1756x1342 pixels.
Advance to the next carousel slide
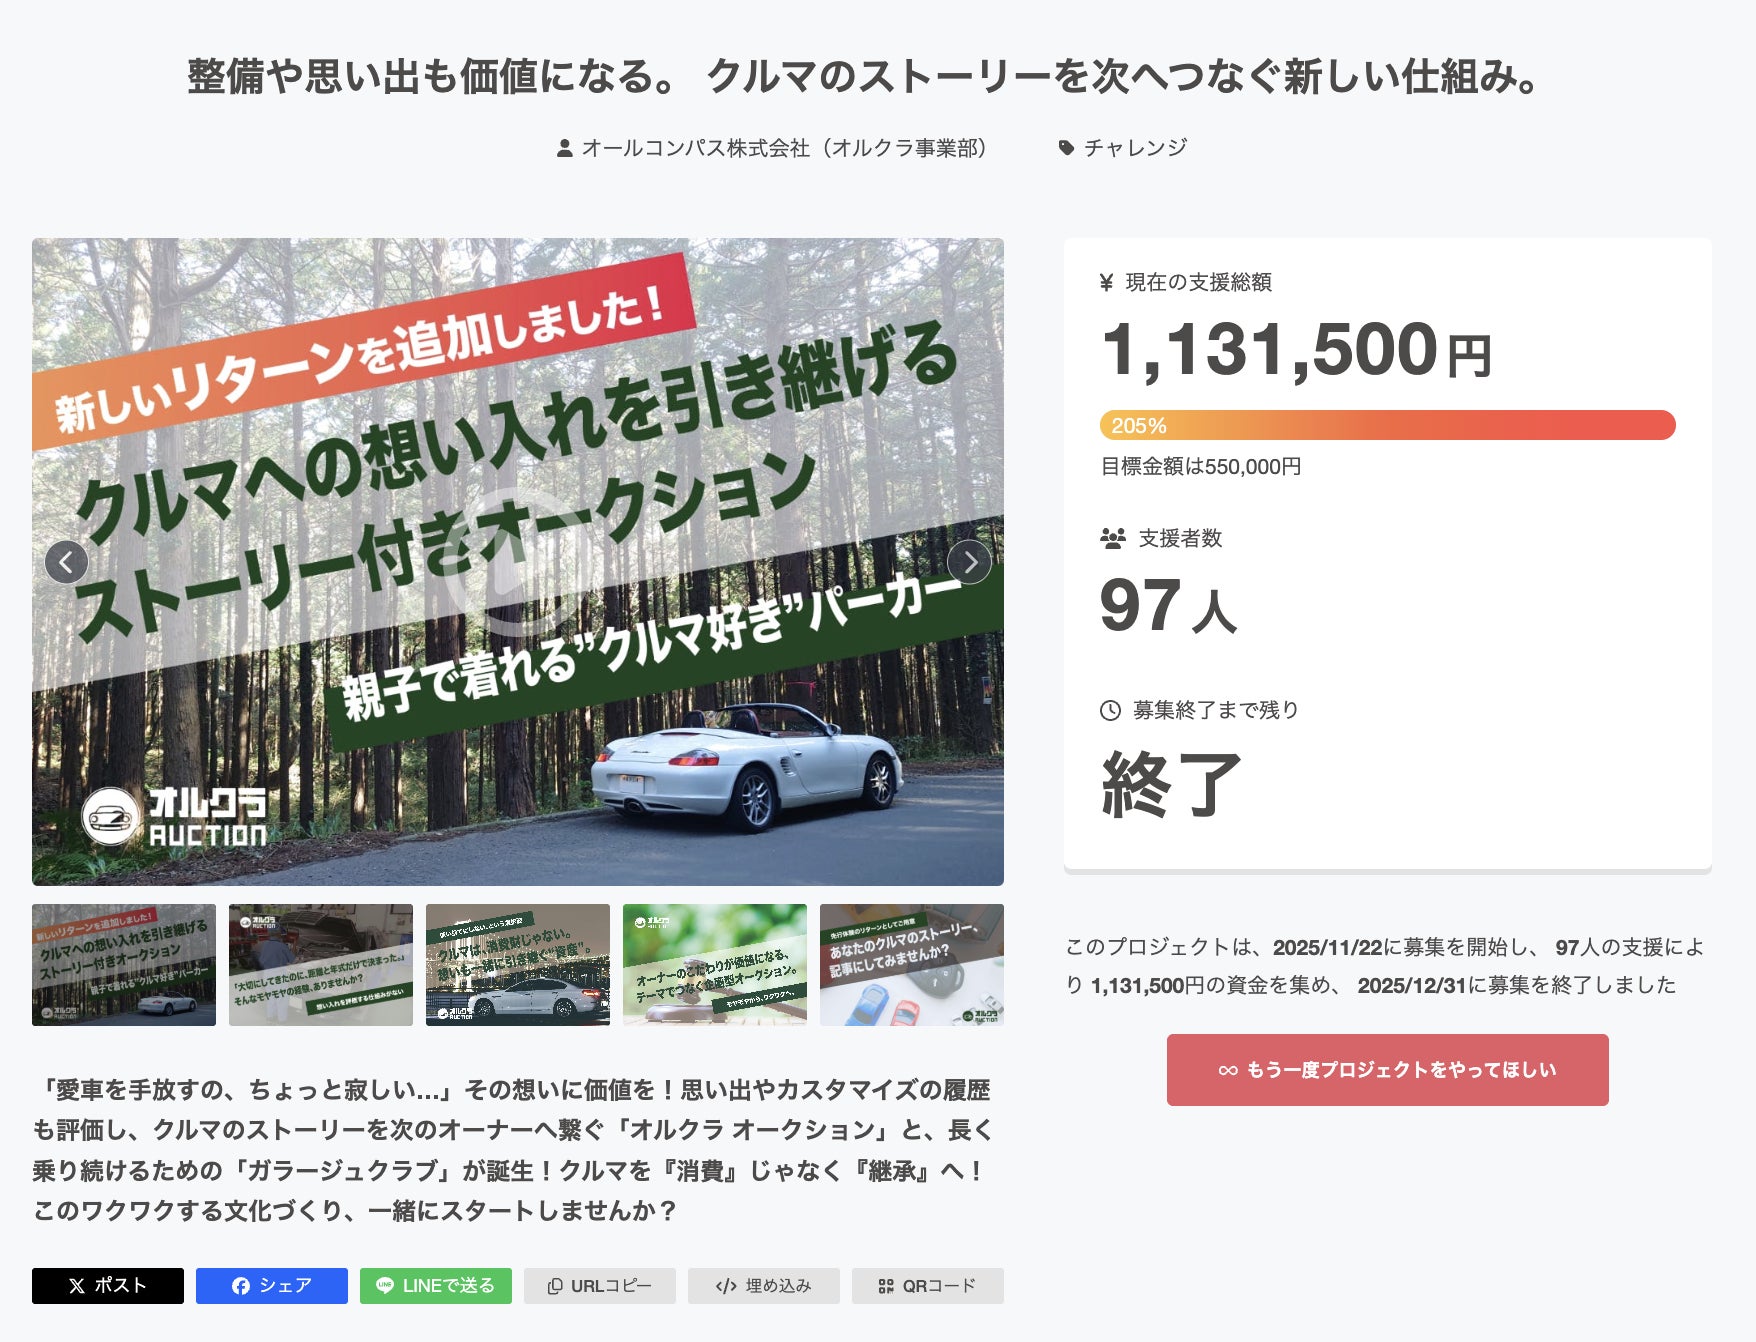coord(969,563)
